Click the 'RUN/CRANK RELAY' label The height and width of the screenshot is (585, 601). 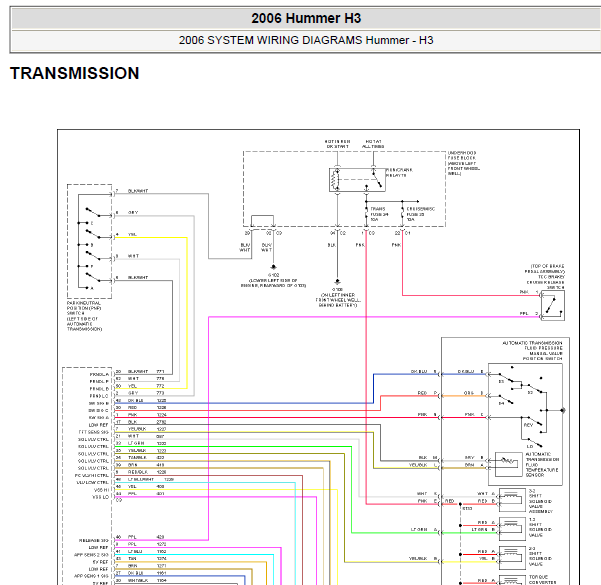[x=399, y=173]
